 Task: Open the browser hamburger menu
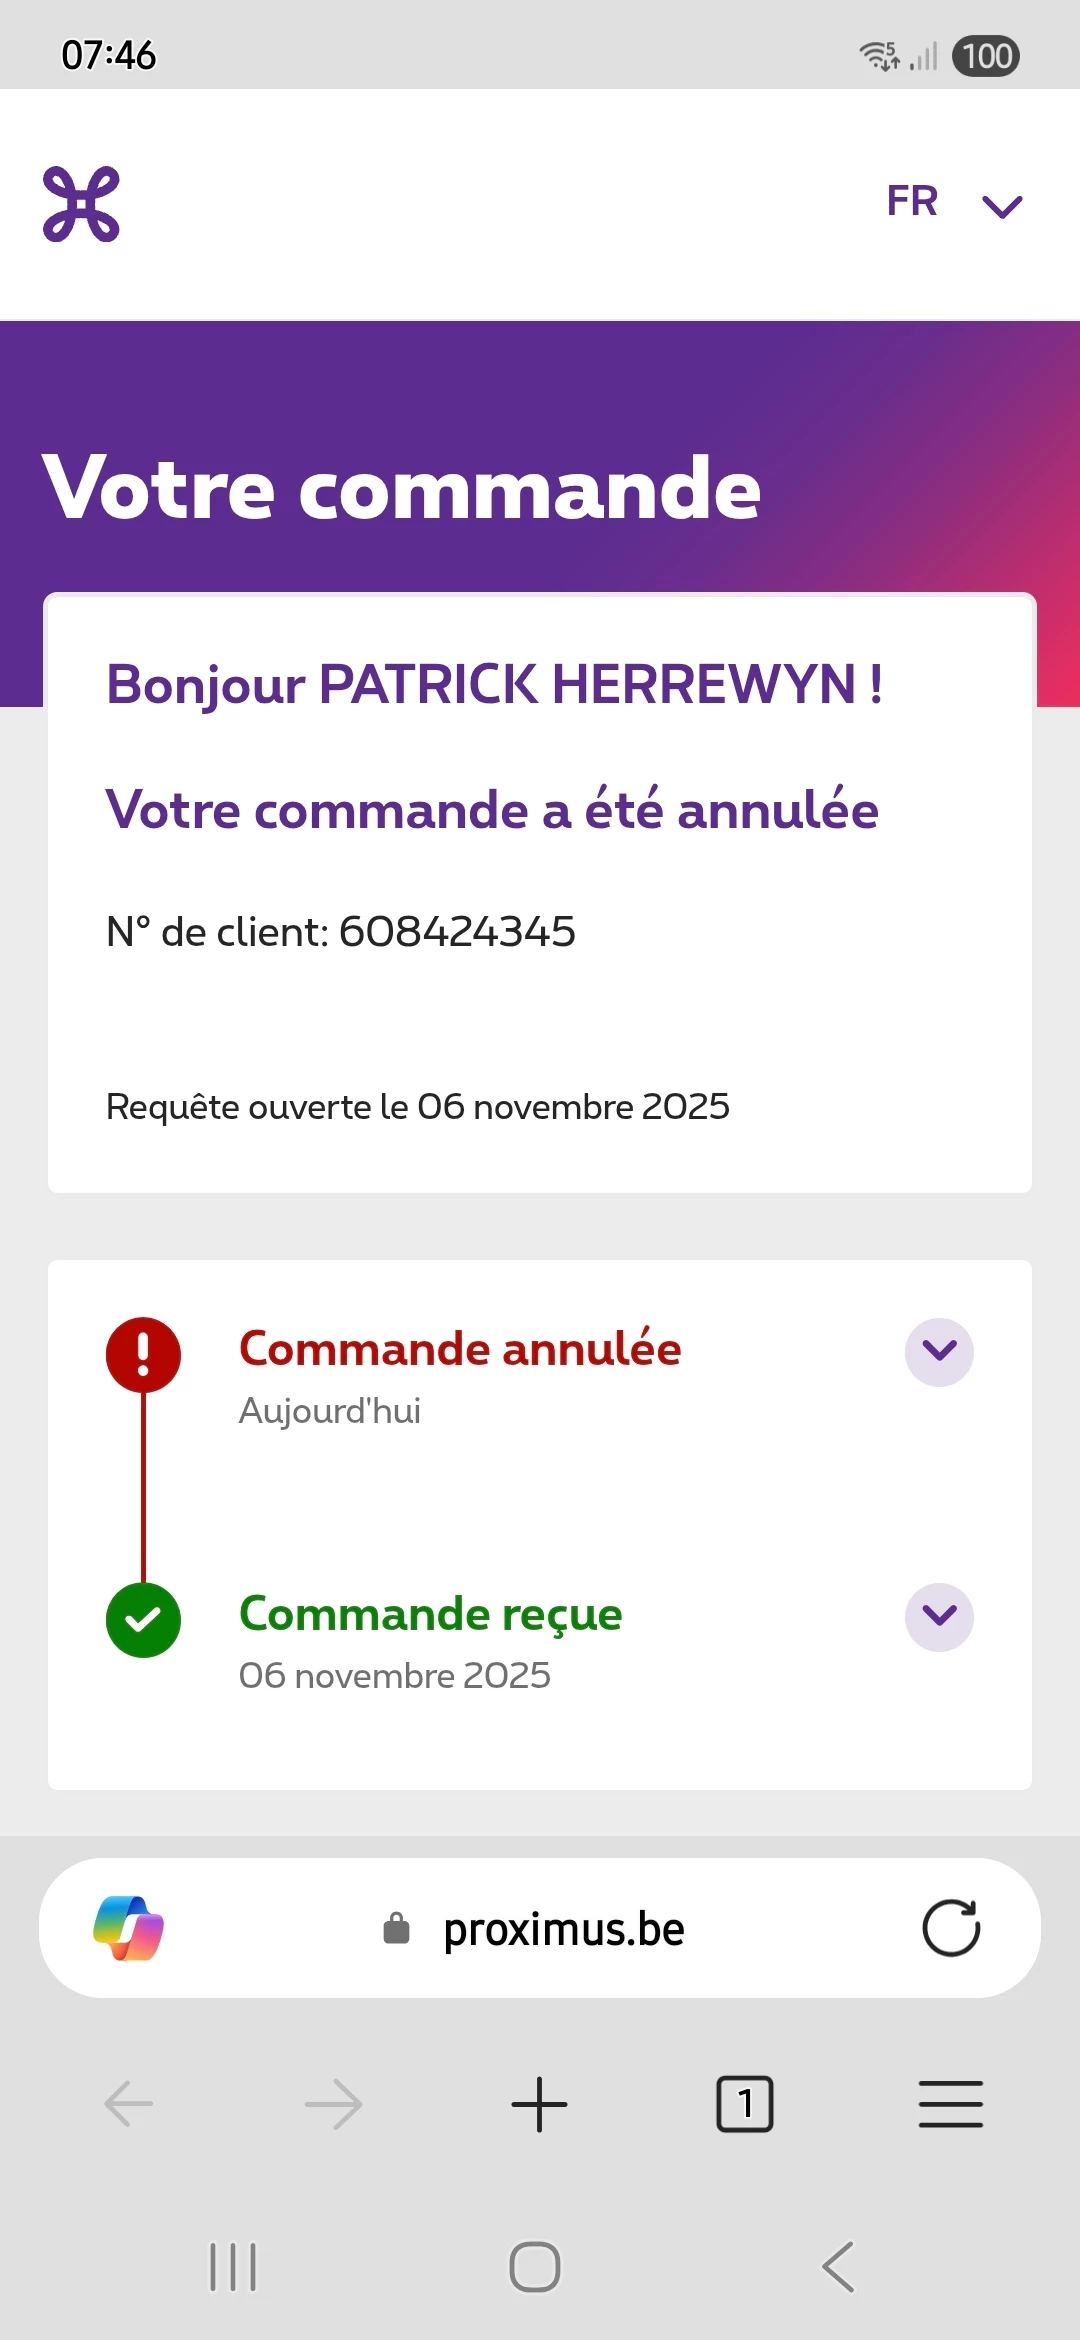950,2104
